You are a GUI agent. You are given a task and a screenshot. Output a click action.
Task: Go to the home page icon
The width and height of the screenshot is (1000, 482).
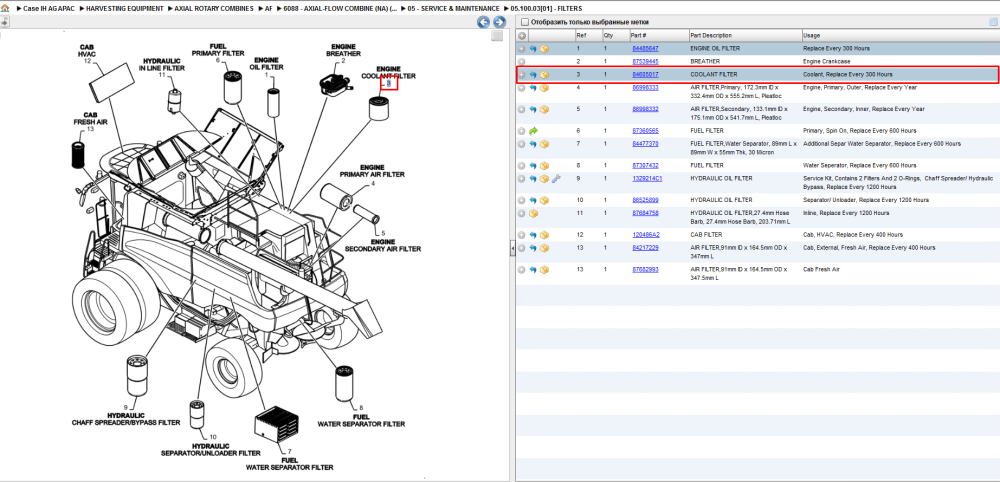(5, 8)
